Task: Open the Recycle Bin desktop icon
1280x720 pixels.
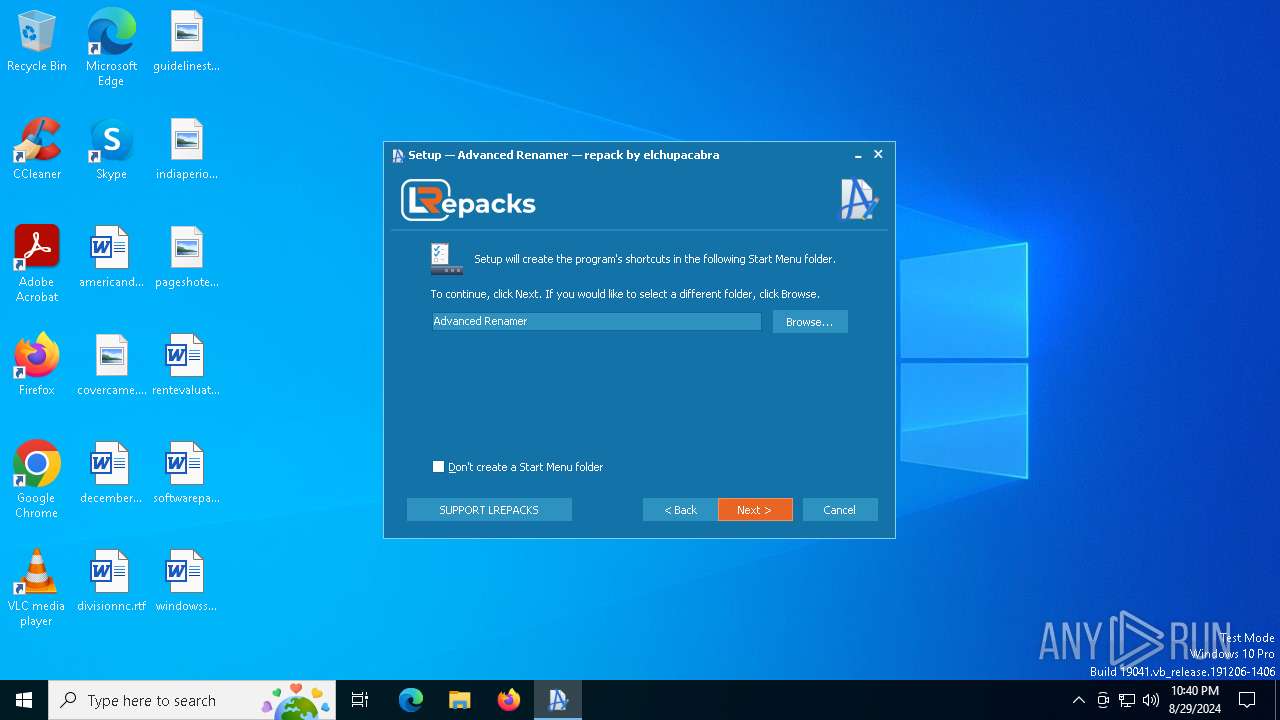Action: click(37, 42)
